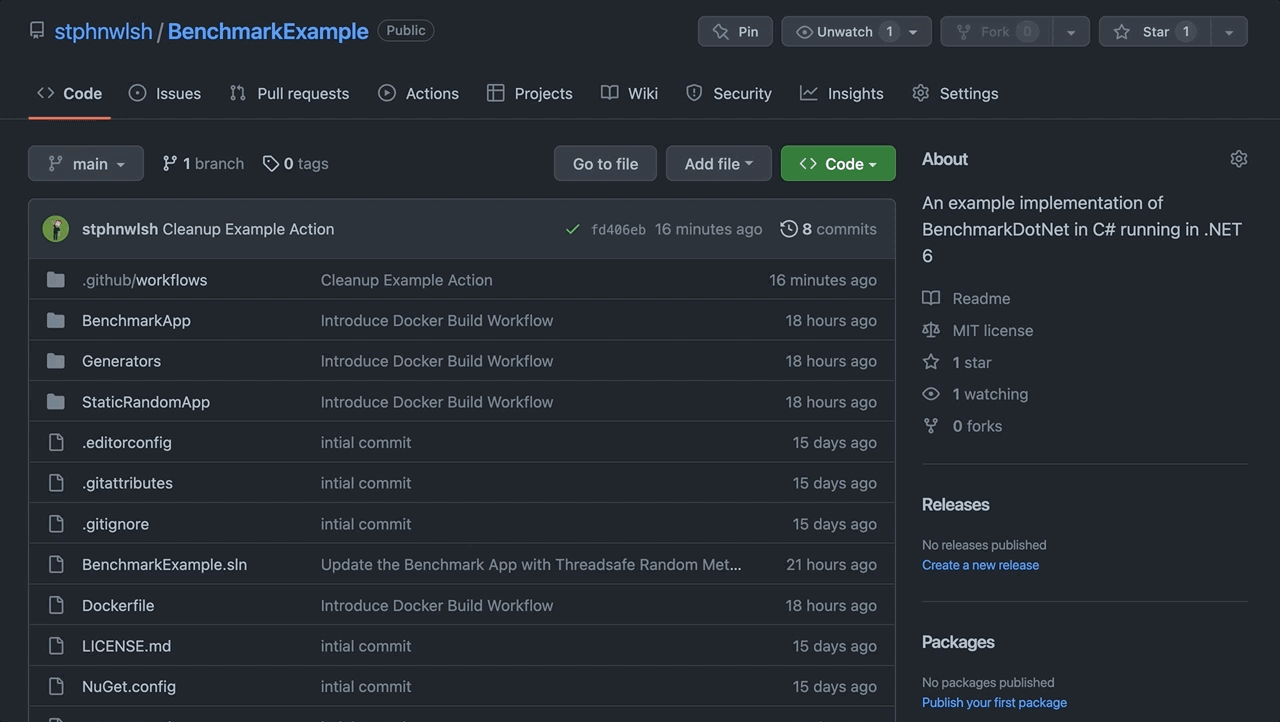Click the Go to file button
1280x722 pixels.
pos(605,163)
